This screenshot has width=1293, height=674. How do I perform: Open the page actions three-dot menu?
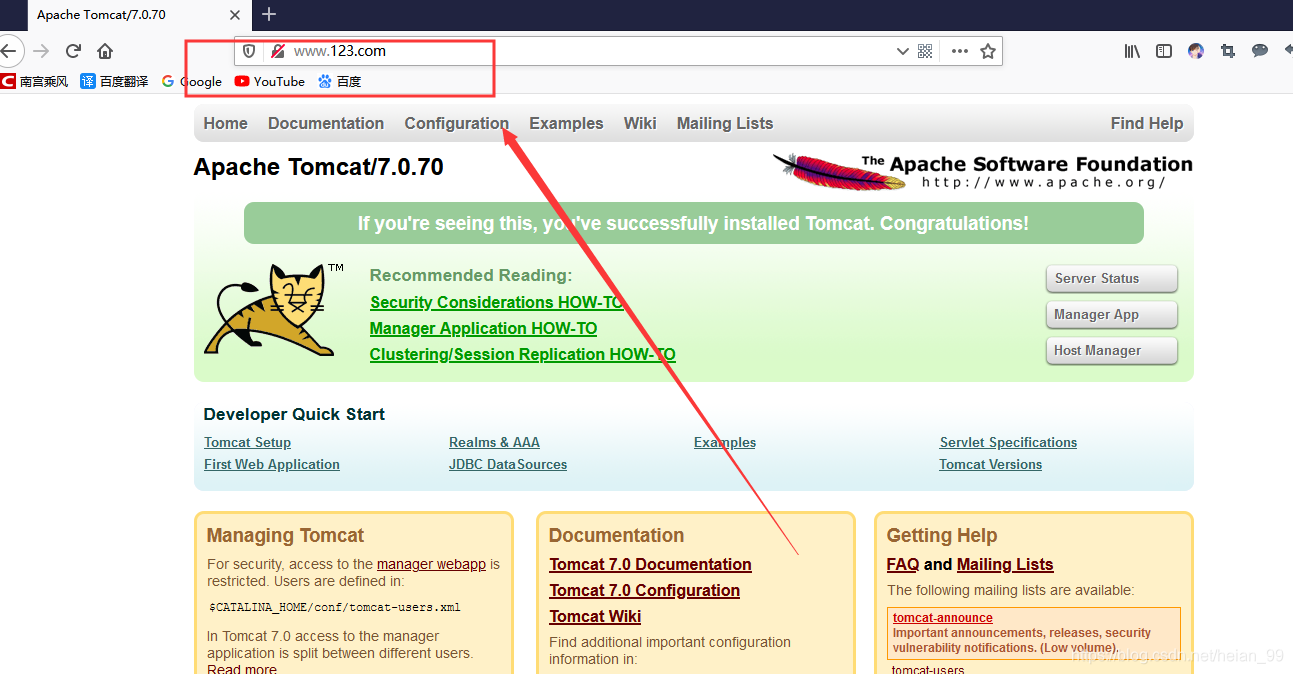click(959, 51)
